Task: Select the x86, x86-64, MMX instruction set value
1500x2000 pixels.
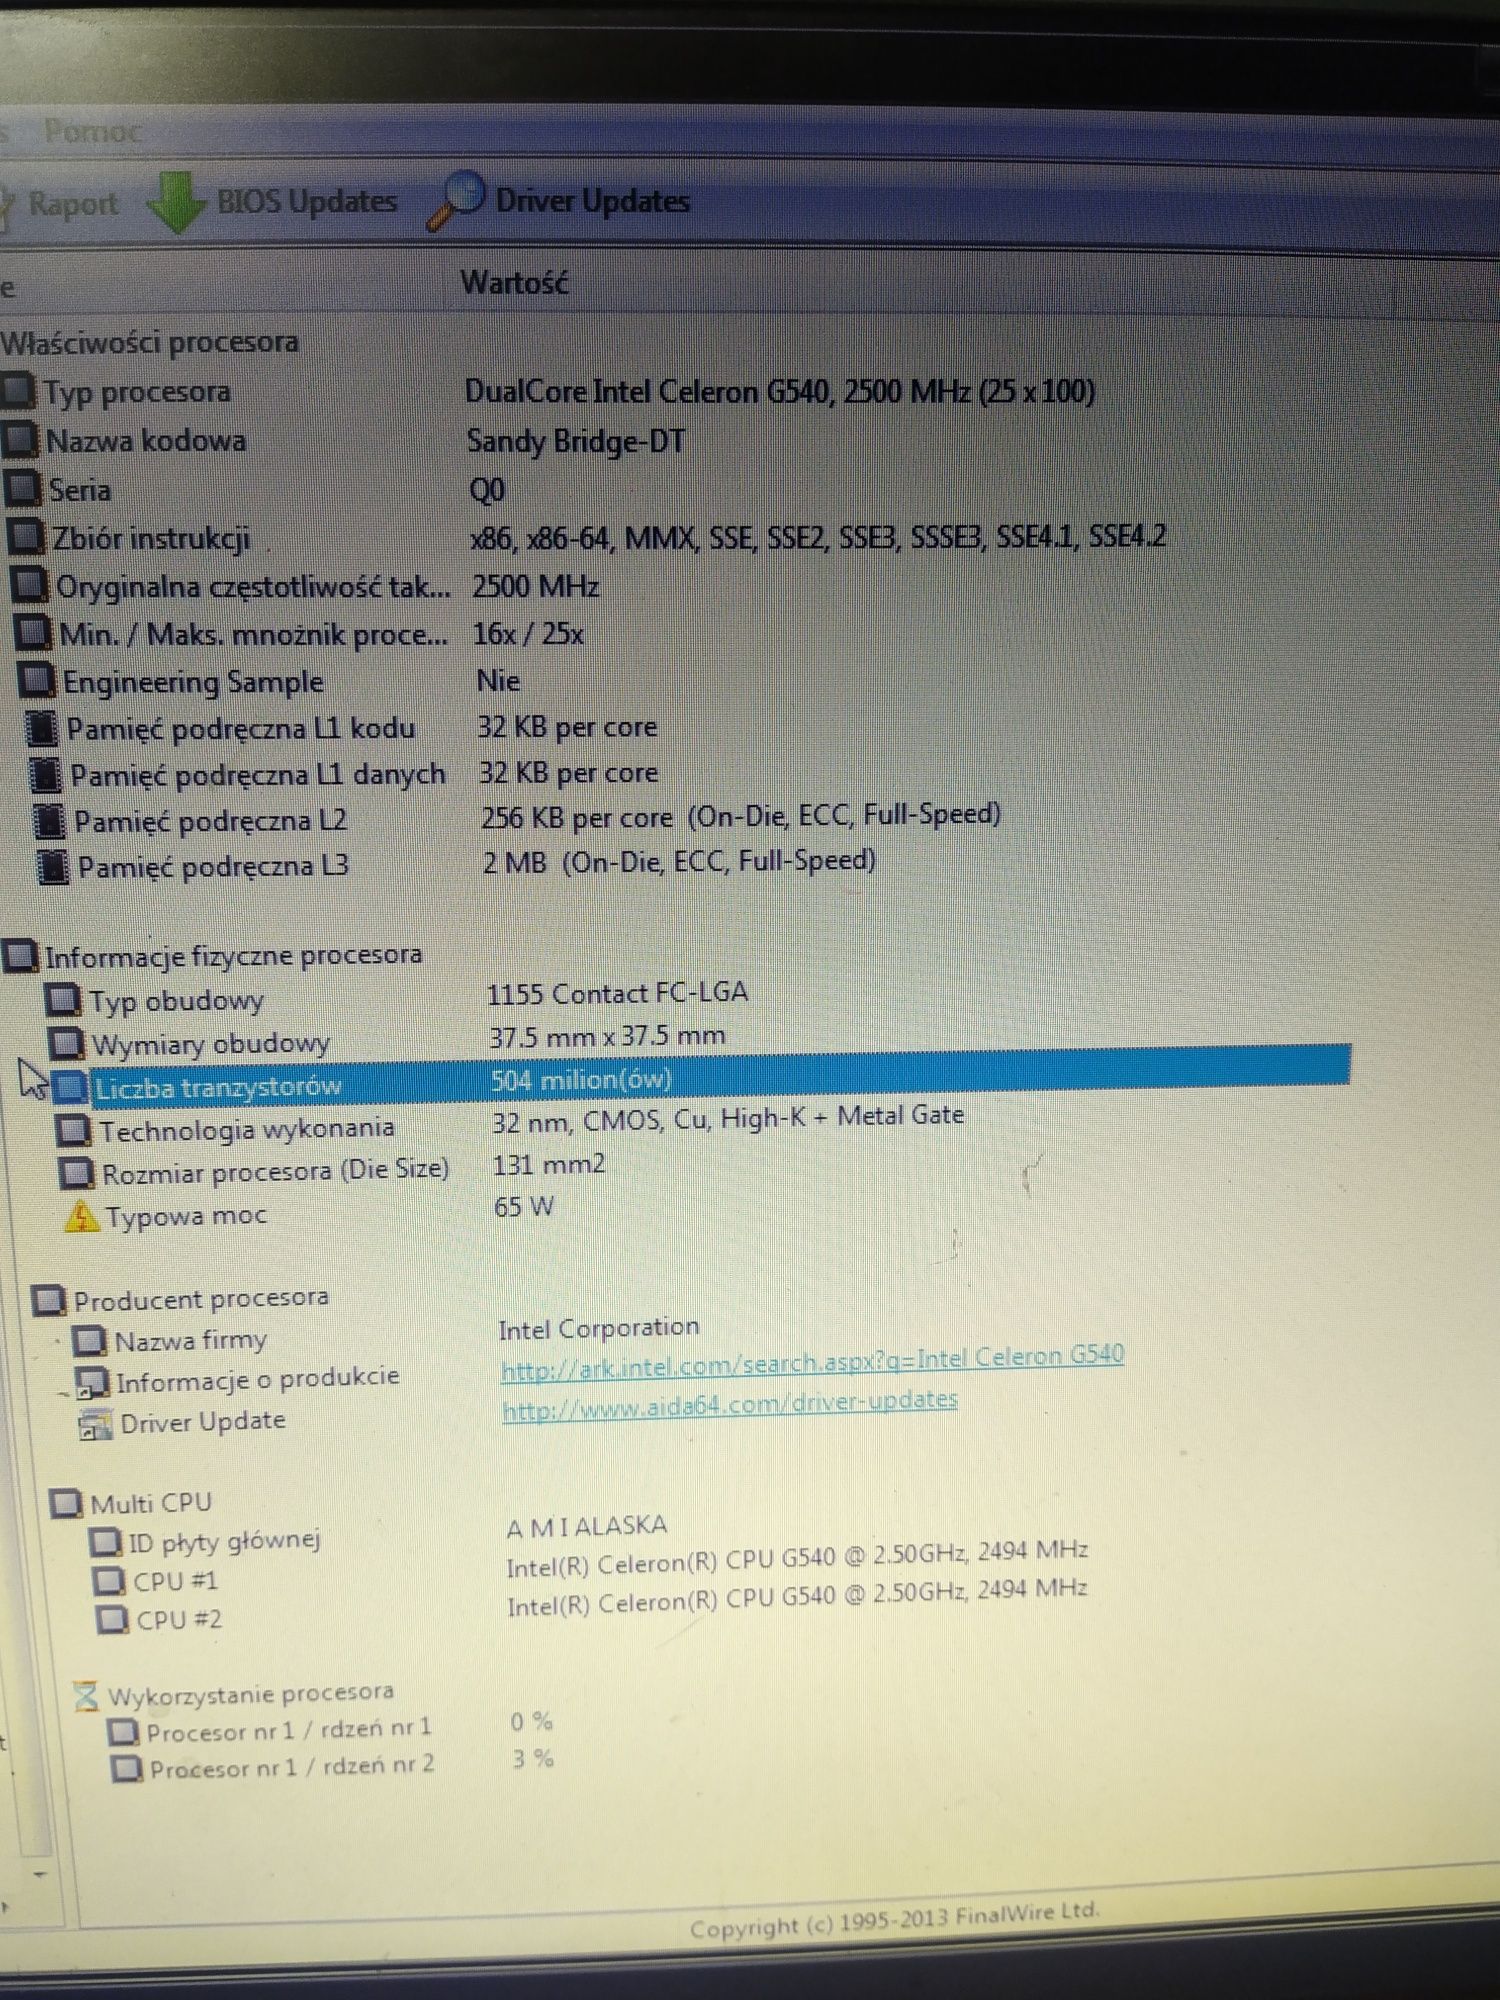Action: 818,537
